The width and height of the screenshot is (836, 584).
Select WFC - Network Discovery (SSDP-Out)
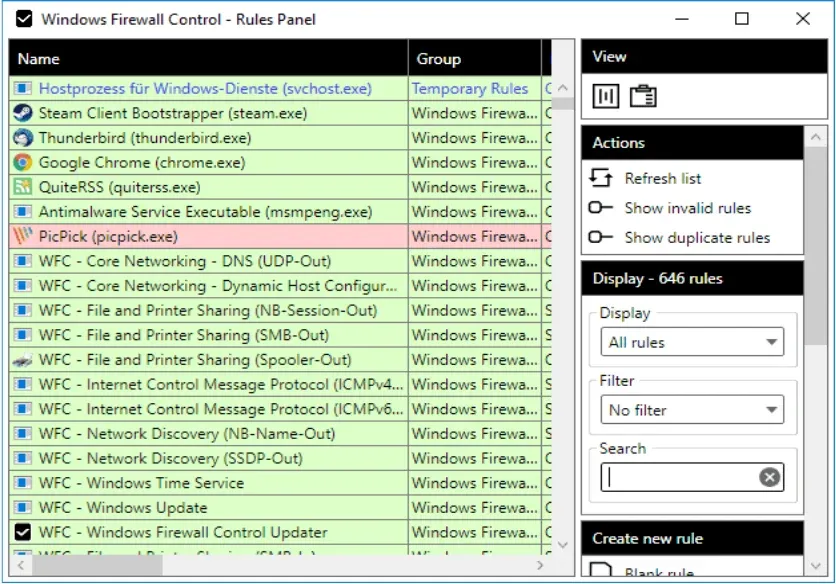pos(280,458)
